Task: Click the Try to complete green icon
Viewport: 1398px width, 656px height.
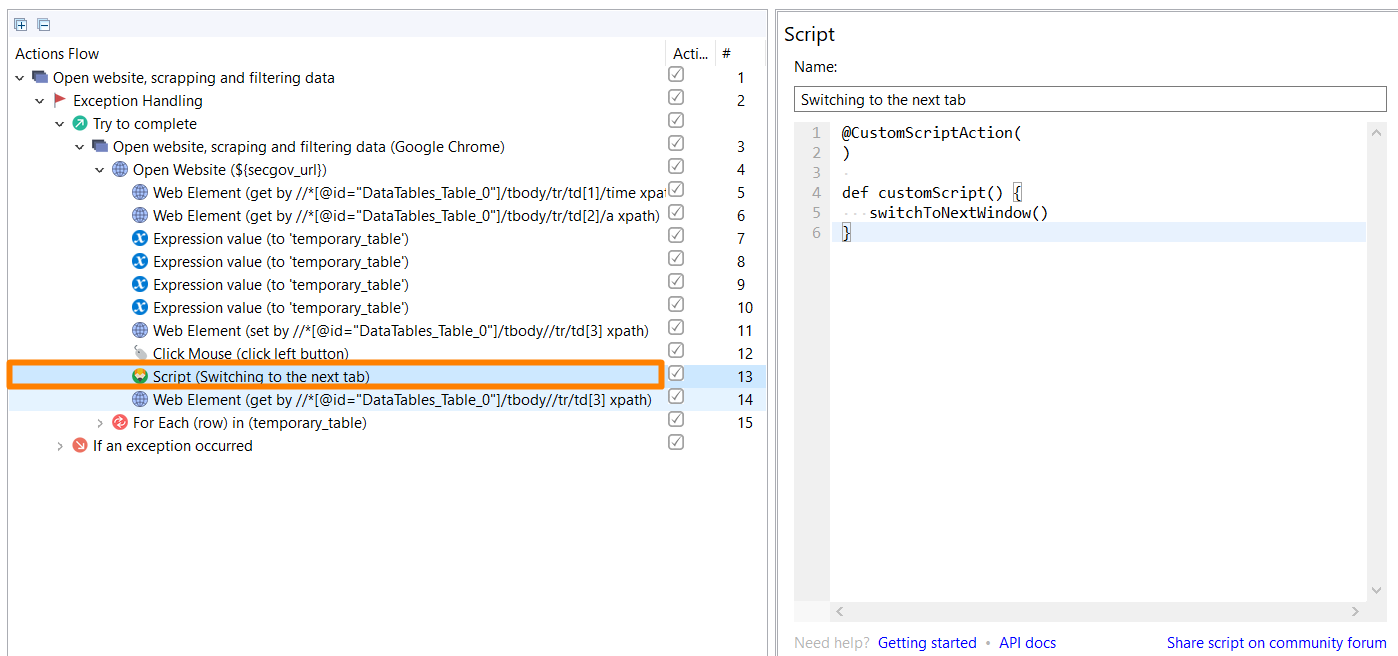Action: [x=80, y=123]
